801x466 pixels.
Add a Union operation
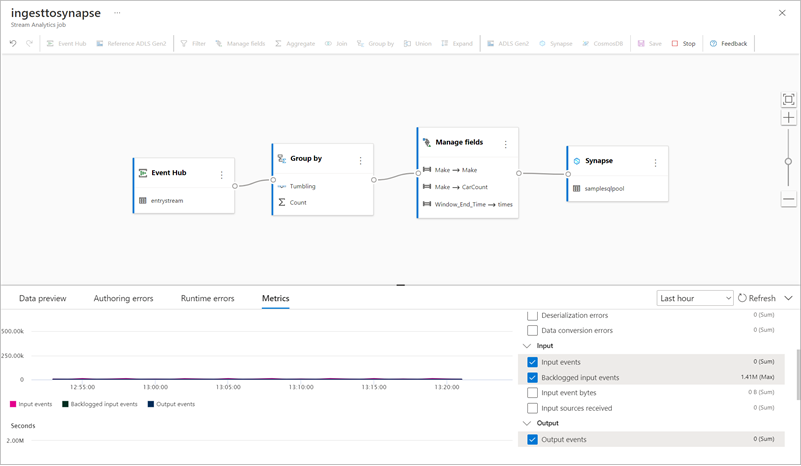(418, 43)
